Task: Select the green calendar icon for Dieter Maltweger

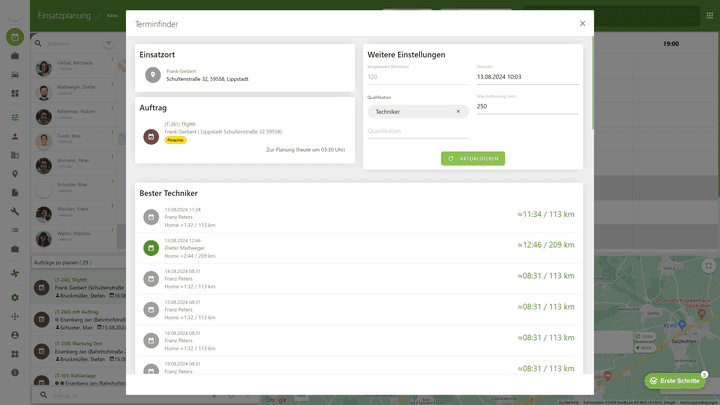Action: coord(151,248)
